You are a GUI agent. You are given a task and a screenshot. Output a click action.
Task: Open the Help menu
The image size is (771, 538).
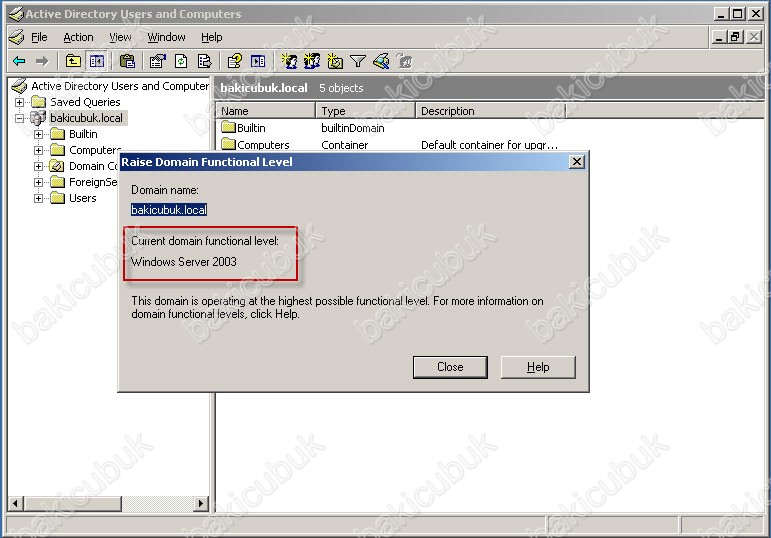211,37
